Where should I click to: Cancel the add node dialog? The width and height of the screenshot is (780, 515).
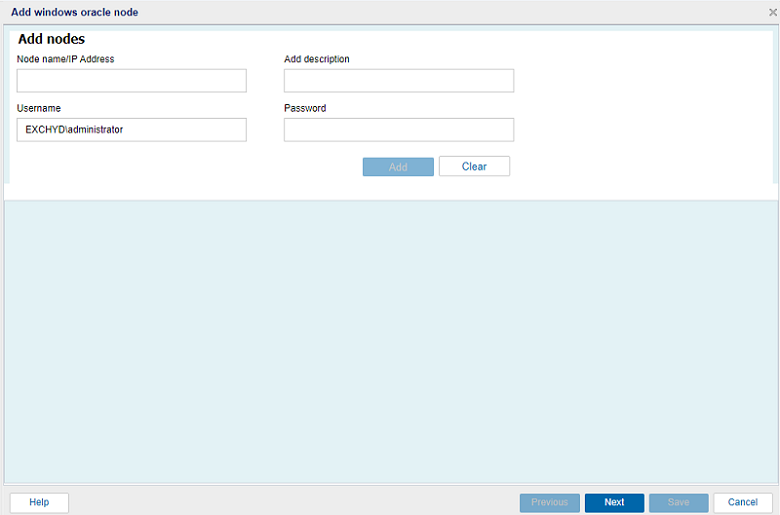(743, 502)
